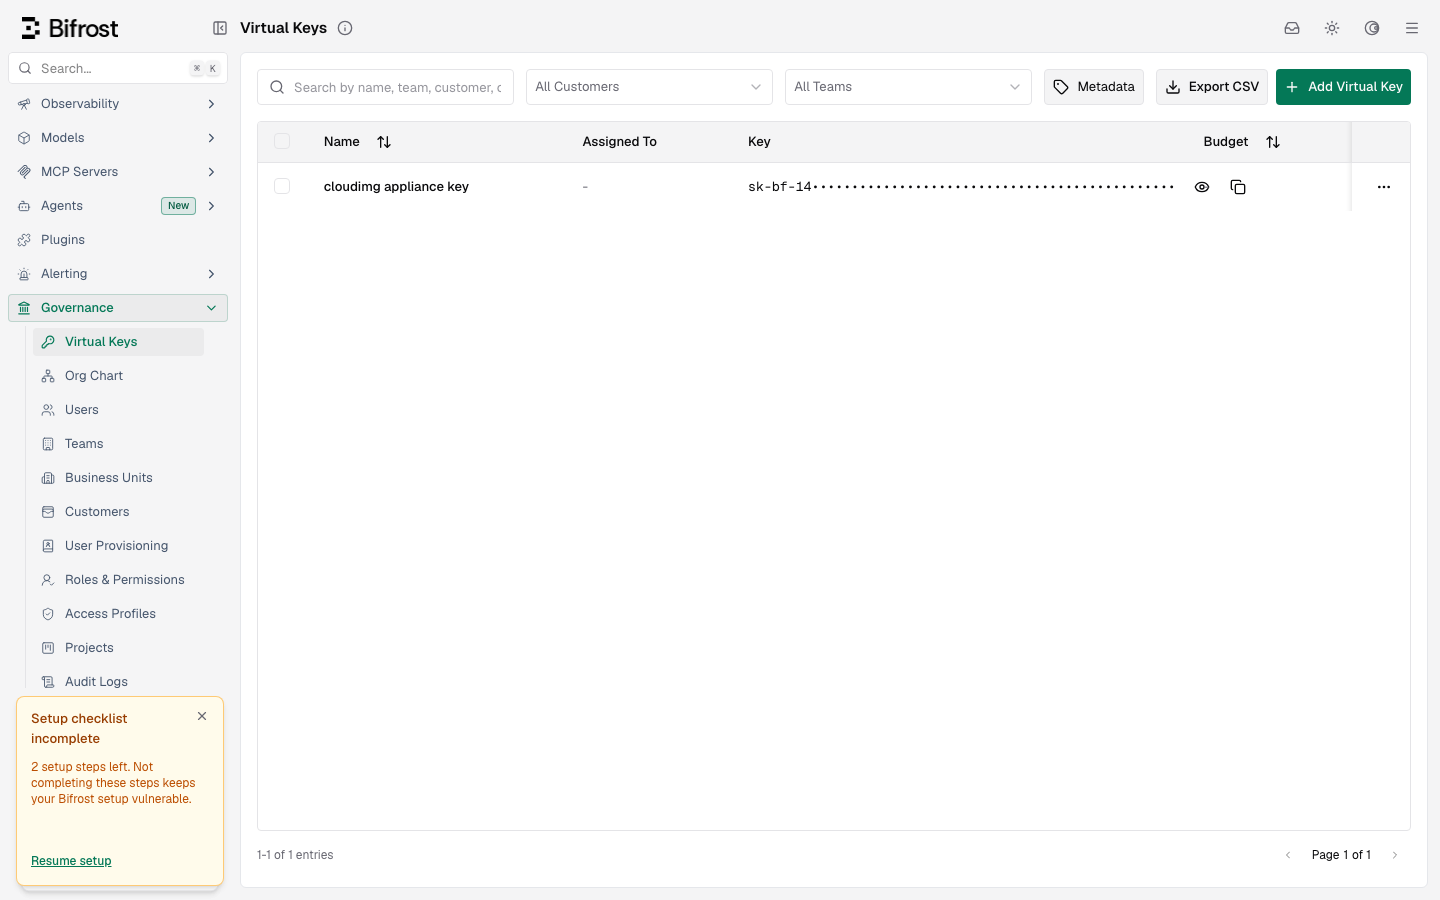Image resolution: width=1440 pixels, height=900 pixels.
Task: Select the cloudimg appliance key row checkbox
Action: (282, 187)
